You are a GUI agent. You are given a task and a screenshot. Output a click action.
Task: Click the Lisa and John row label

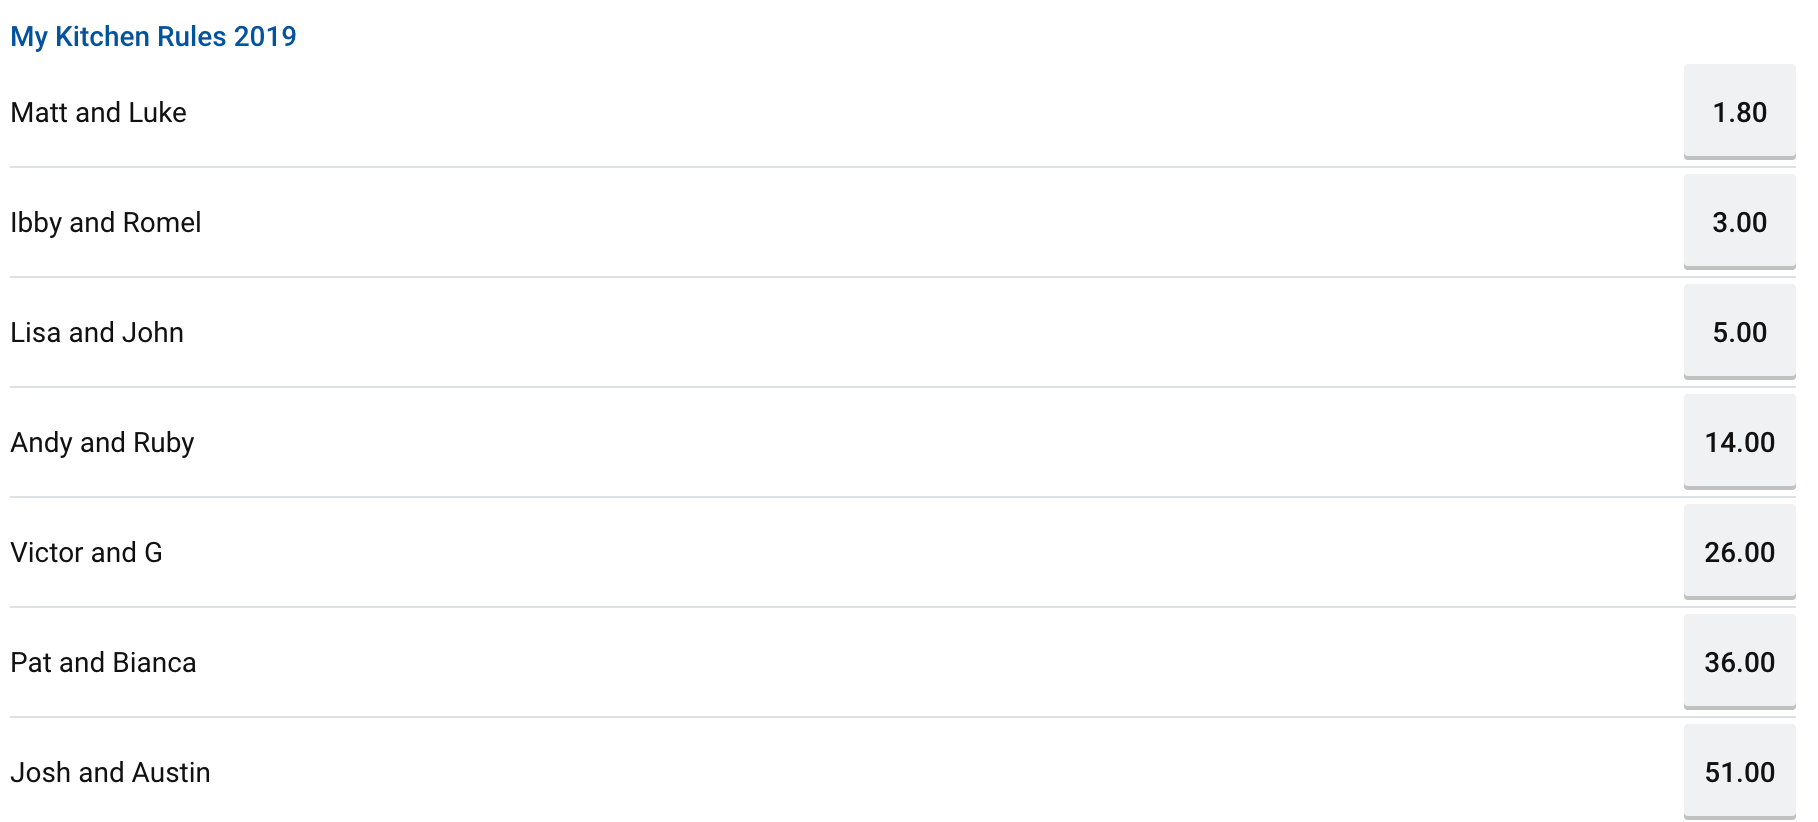(97, 333)
